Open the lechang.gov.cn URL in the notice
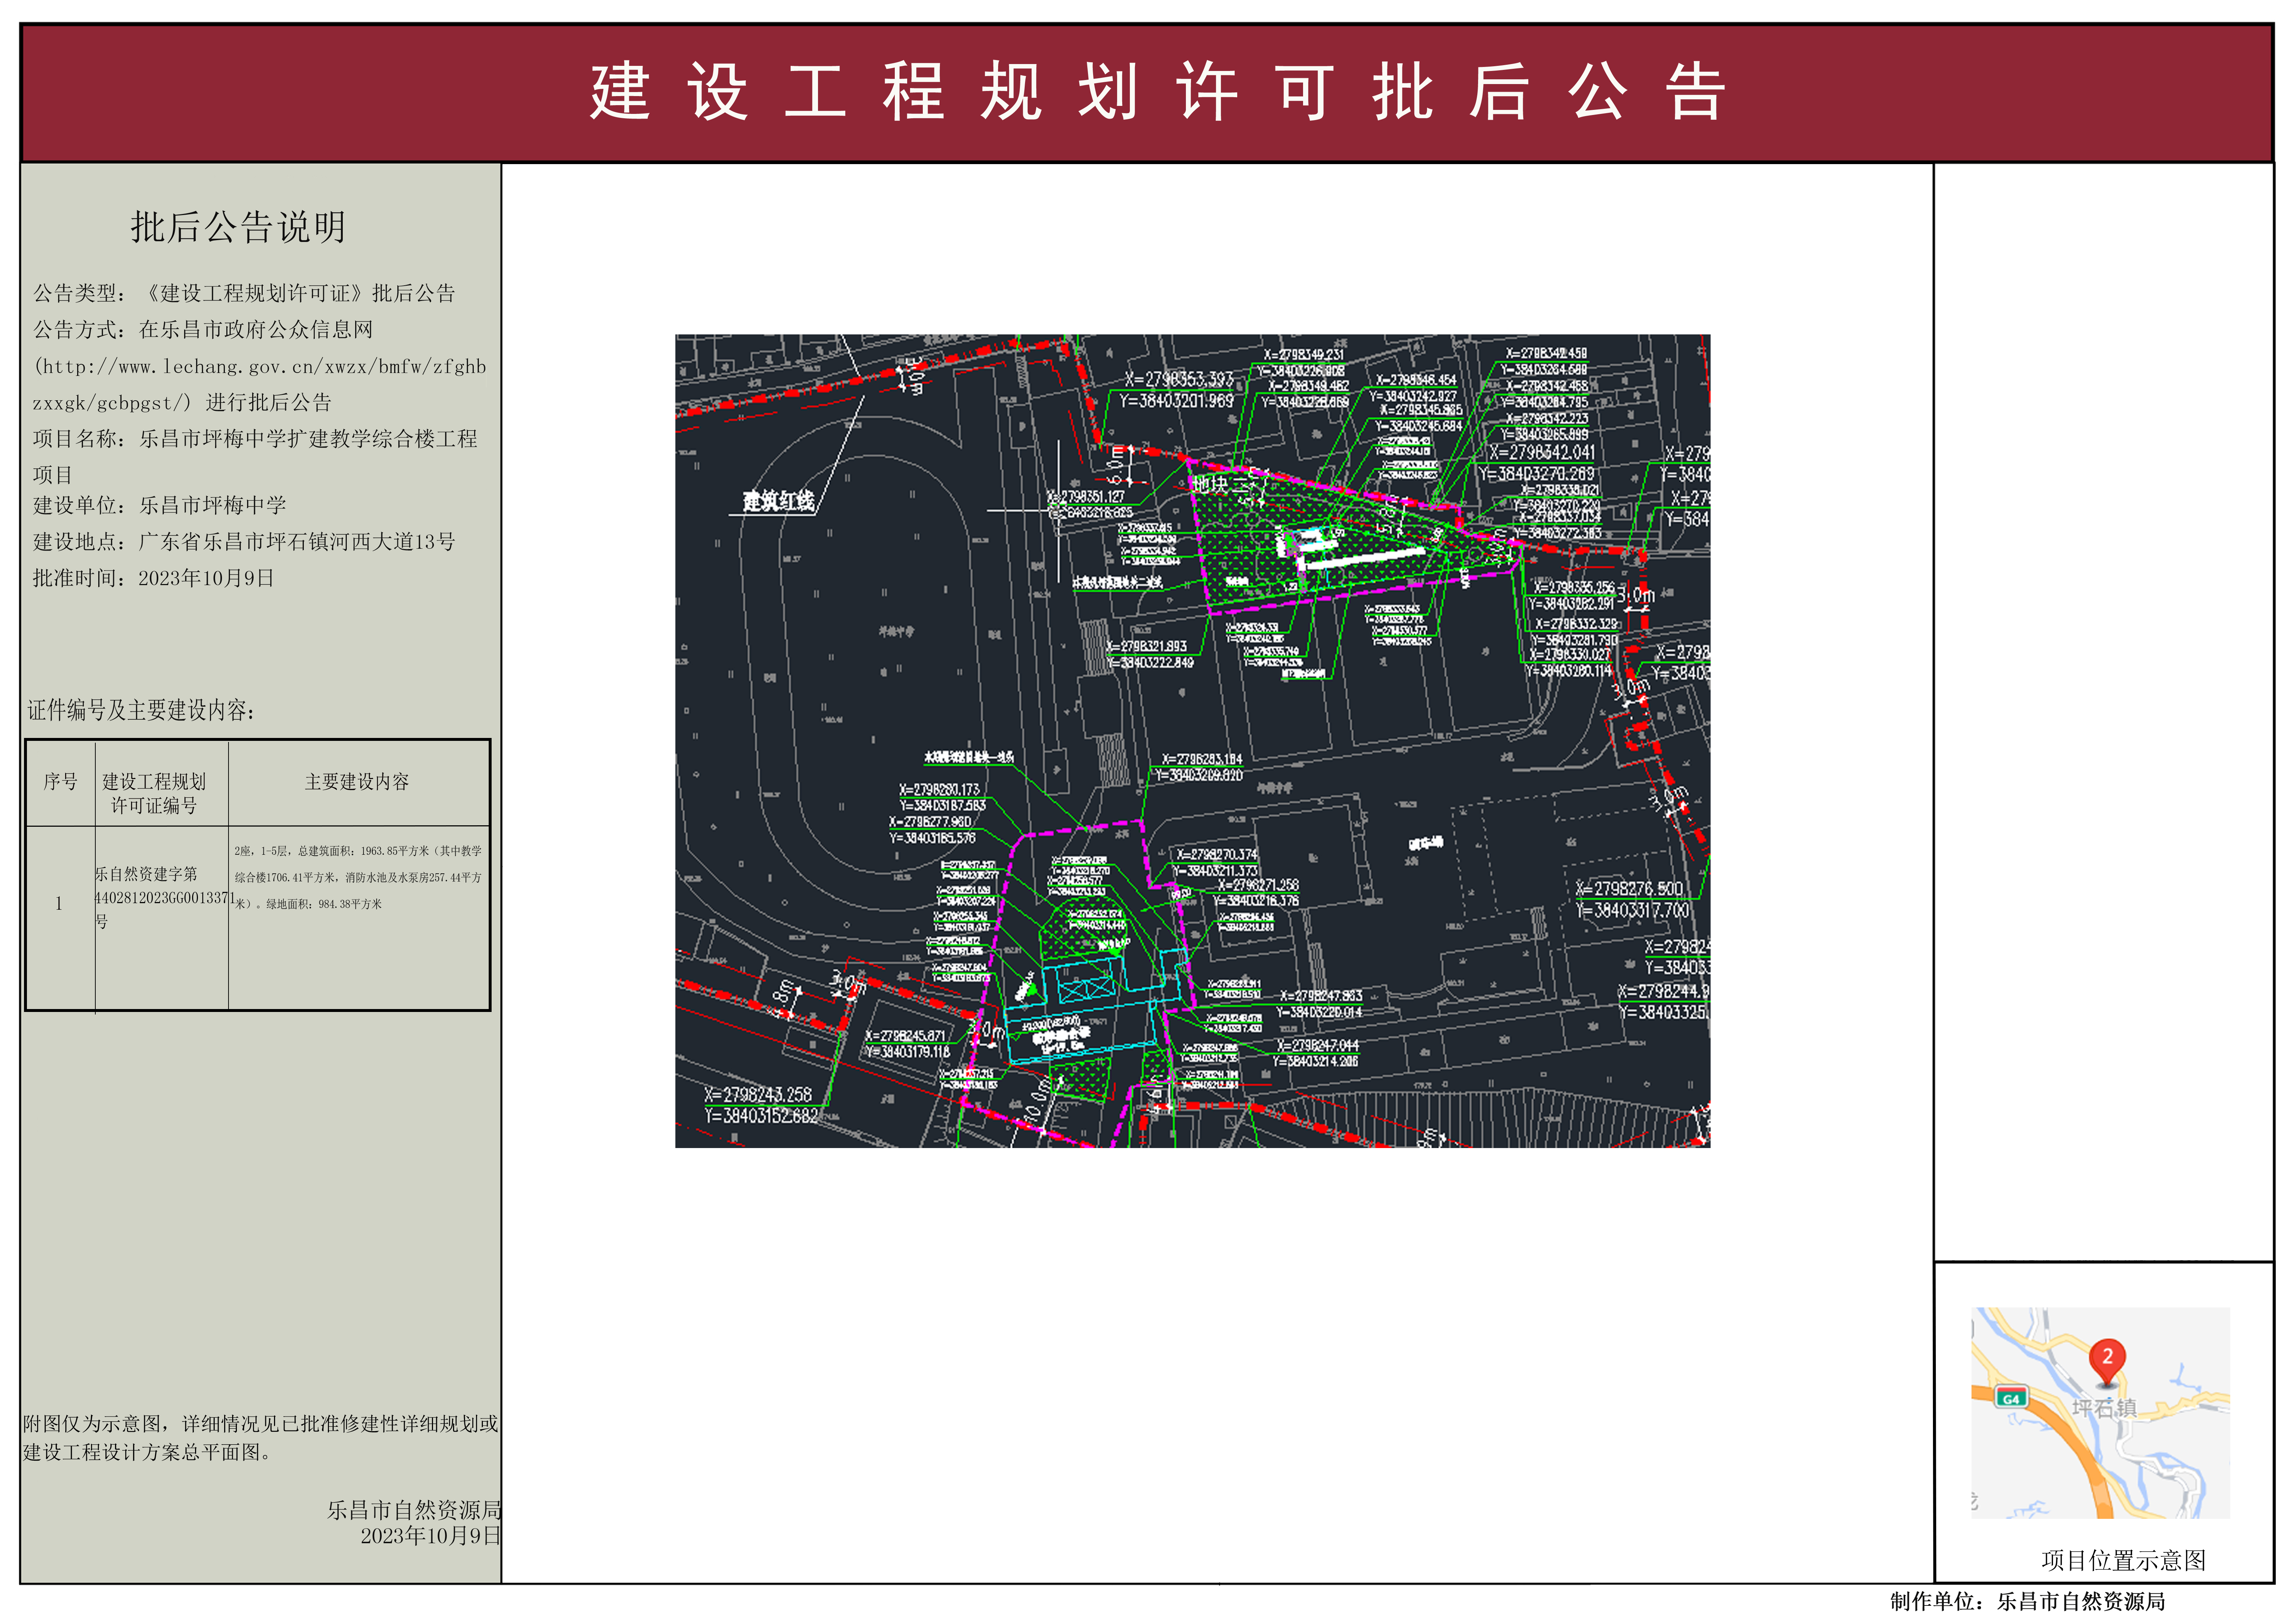Screen dimensions: 2295x1624 pos(260,384)
